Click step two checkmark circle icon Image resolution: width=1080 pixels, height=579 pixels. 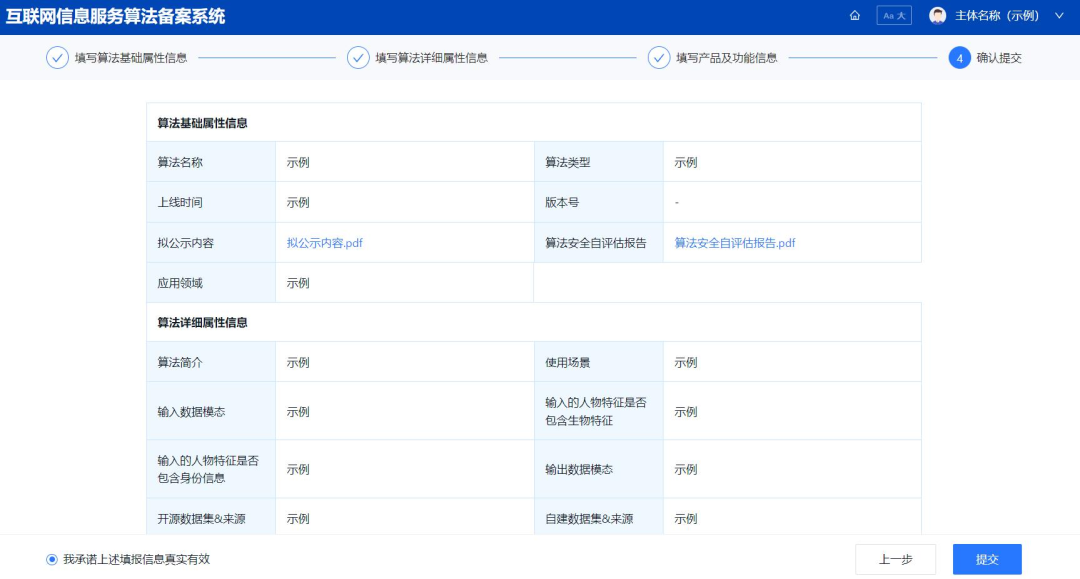pyautogui.click(x=358, y=58)
